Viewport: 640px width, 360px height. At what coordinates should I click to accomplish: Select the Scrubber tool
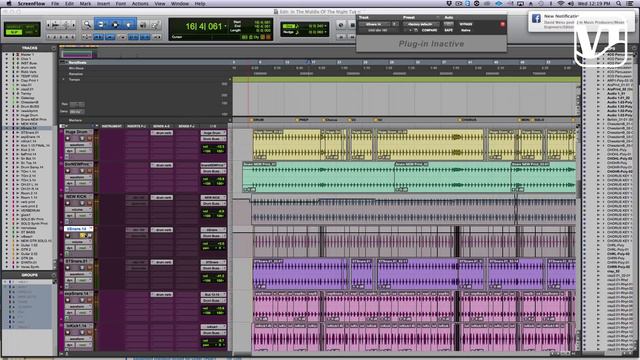143,25
